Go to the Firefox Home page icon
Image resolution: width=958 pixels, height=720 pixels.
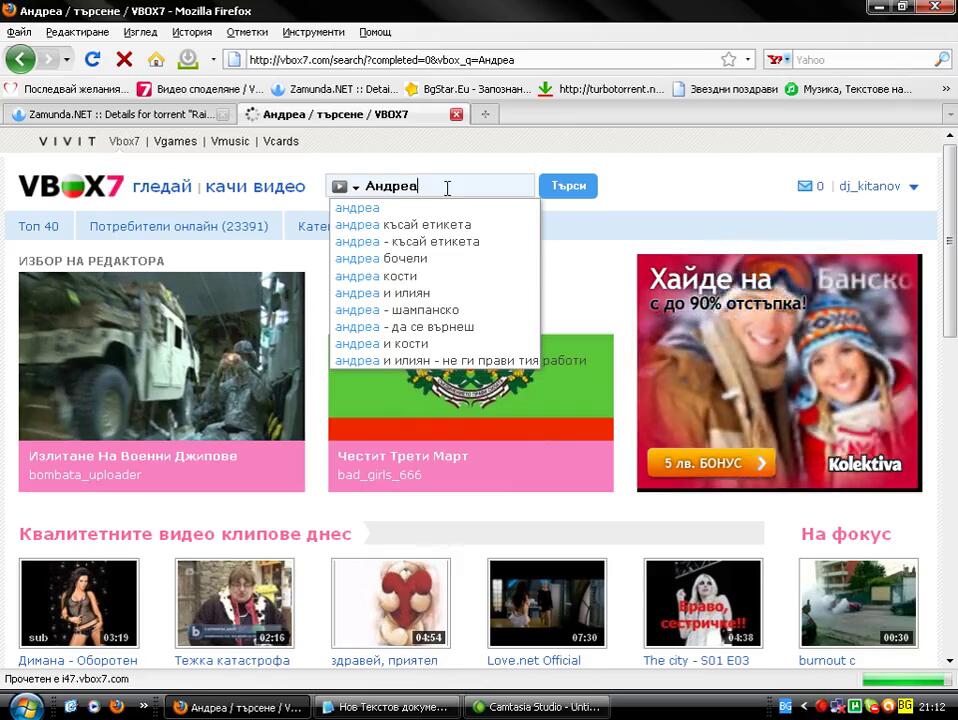(156, 59)
